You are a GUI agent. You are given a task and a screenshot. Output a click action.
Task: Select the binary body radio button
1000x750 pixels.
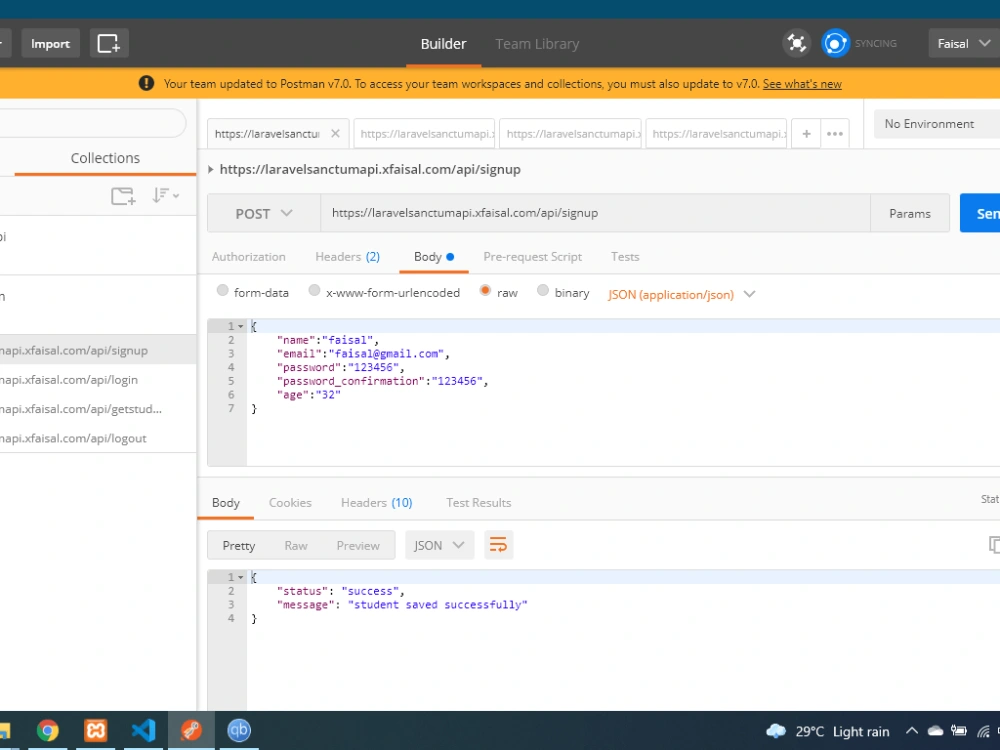pos(543,291)
